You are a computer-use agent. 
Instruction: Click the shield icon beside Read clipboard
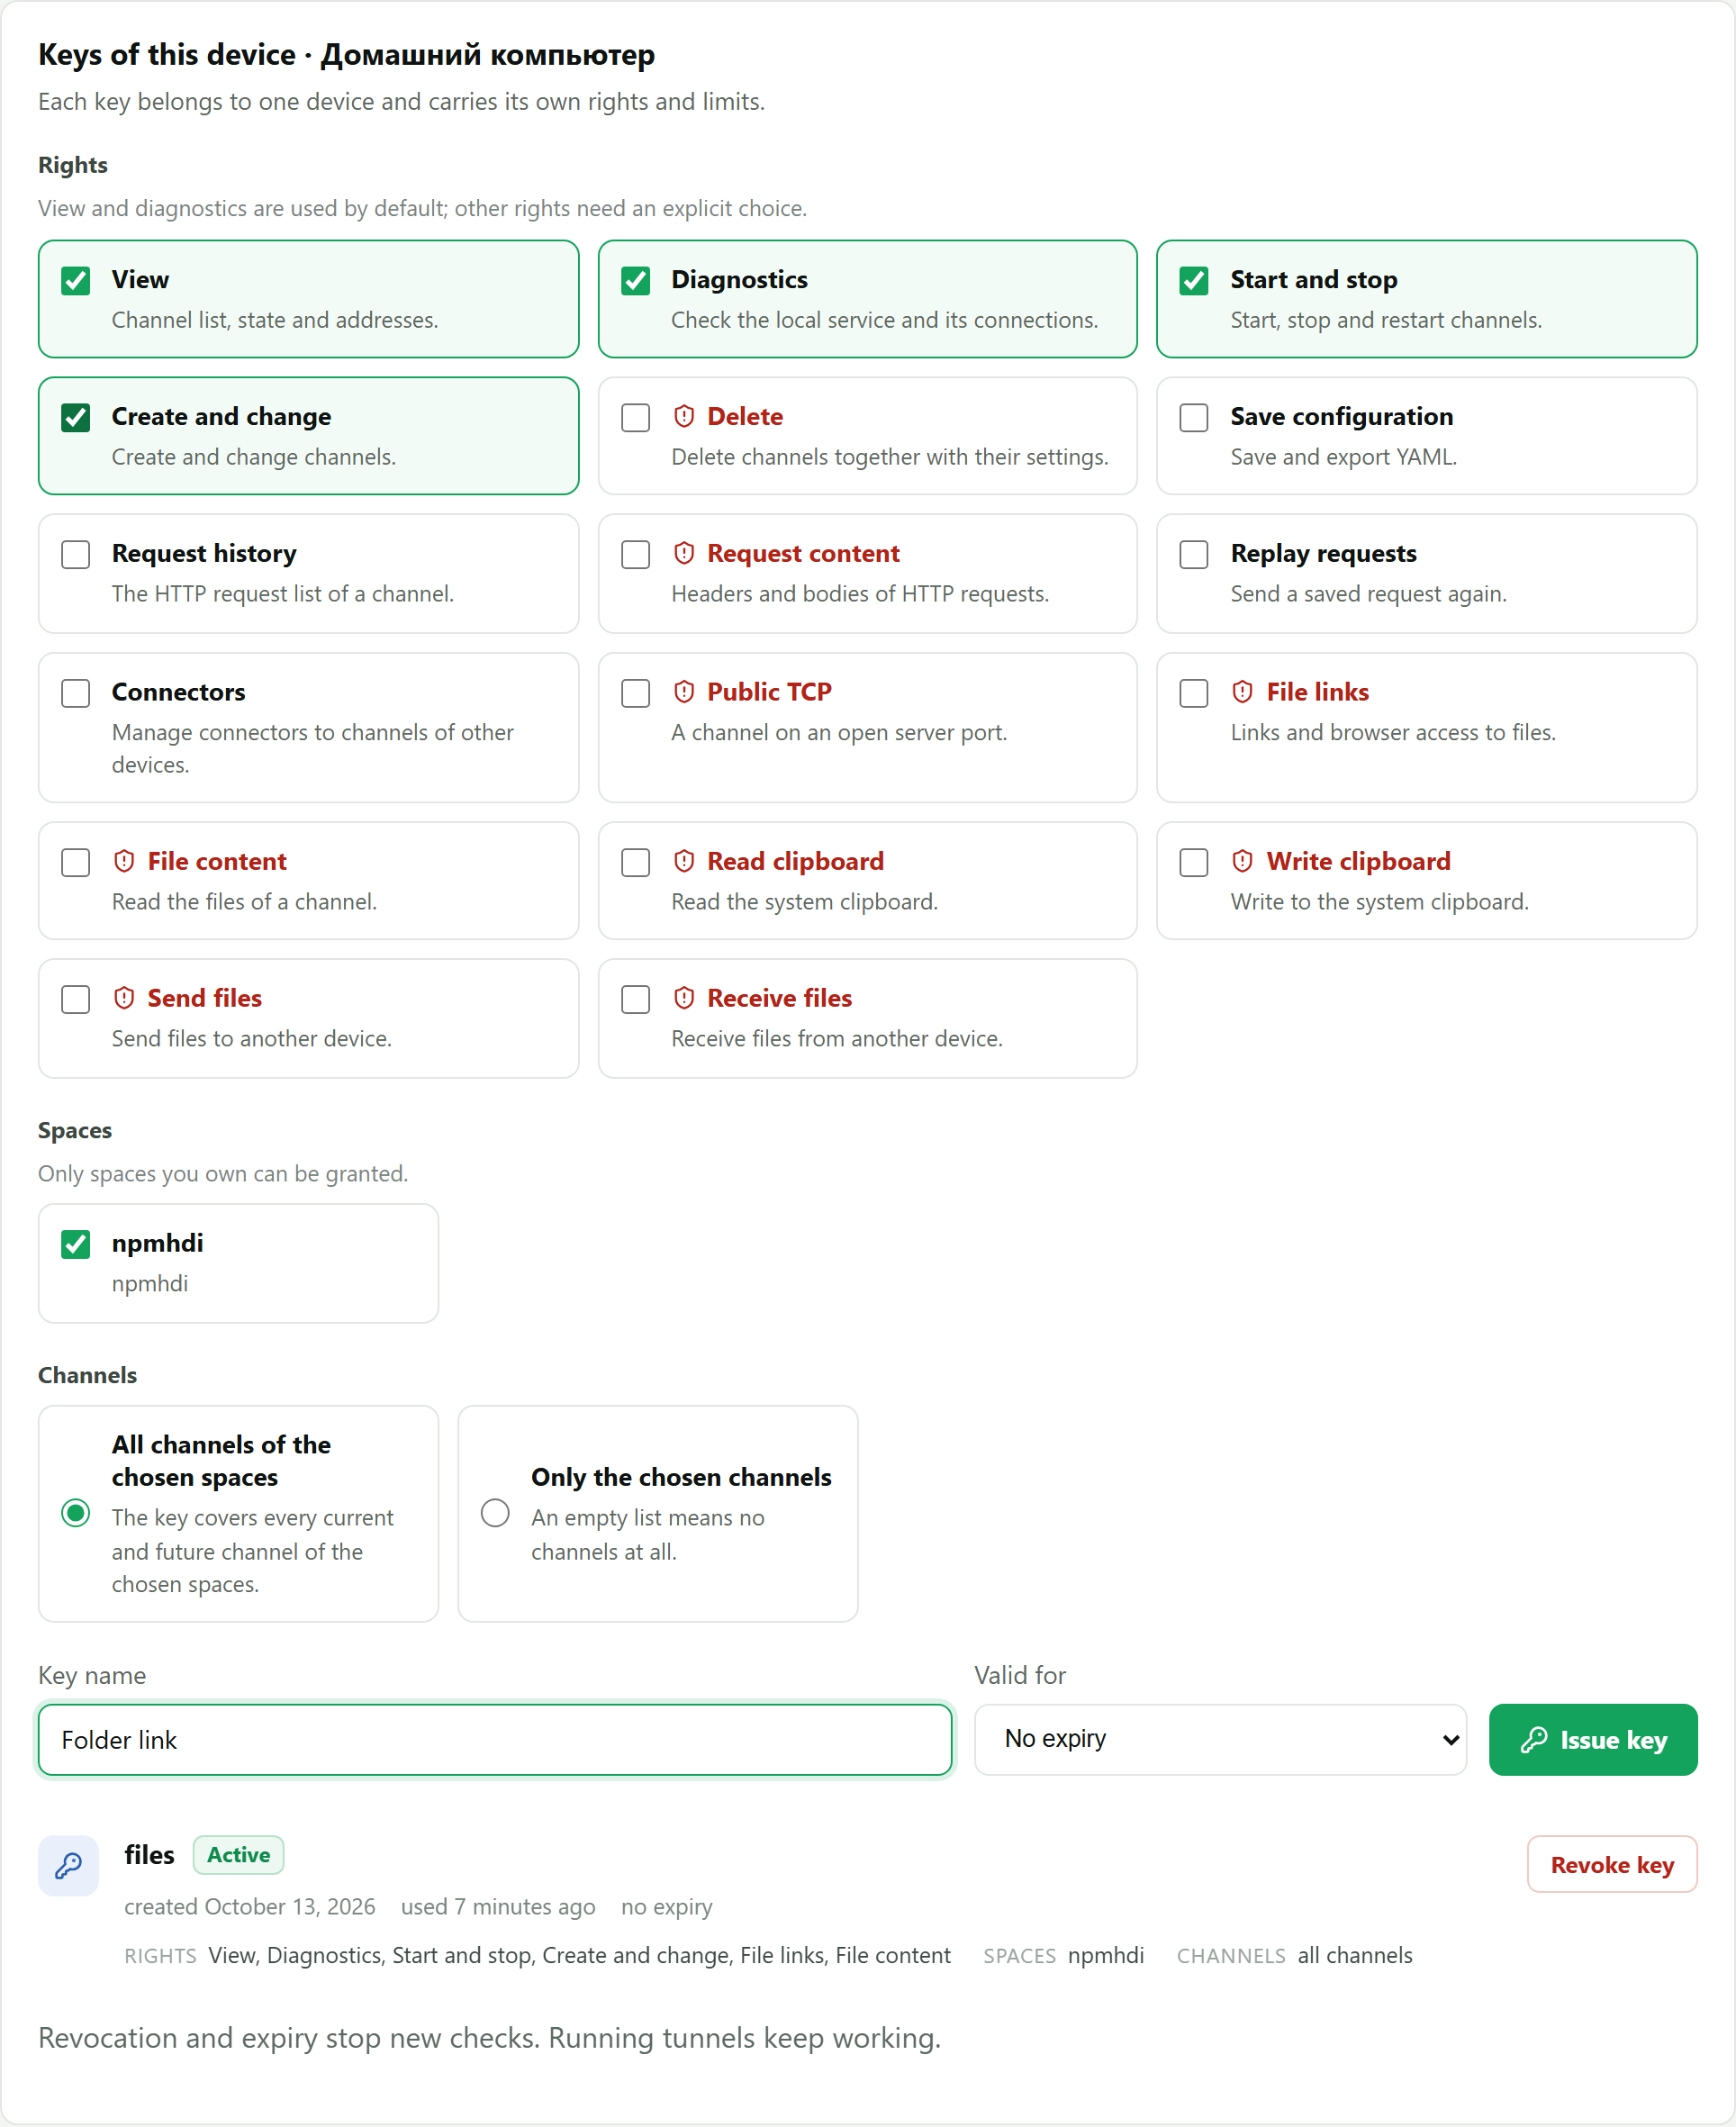684,861
